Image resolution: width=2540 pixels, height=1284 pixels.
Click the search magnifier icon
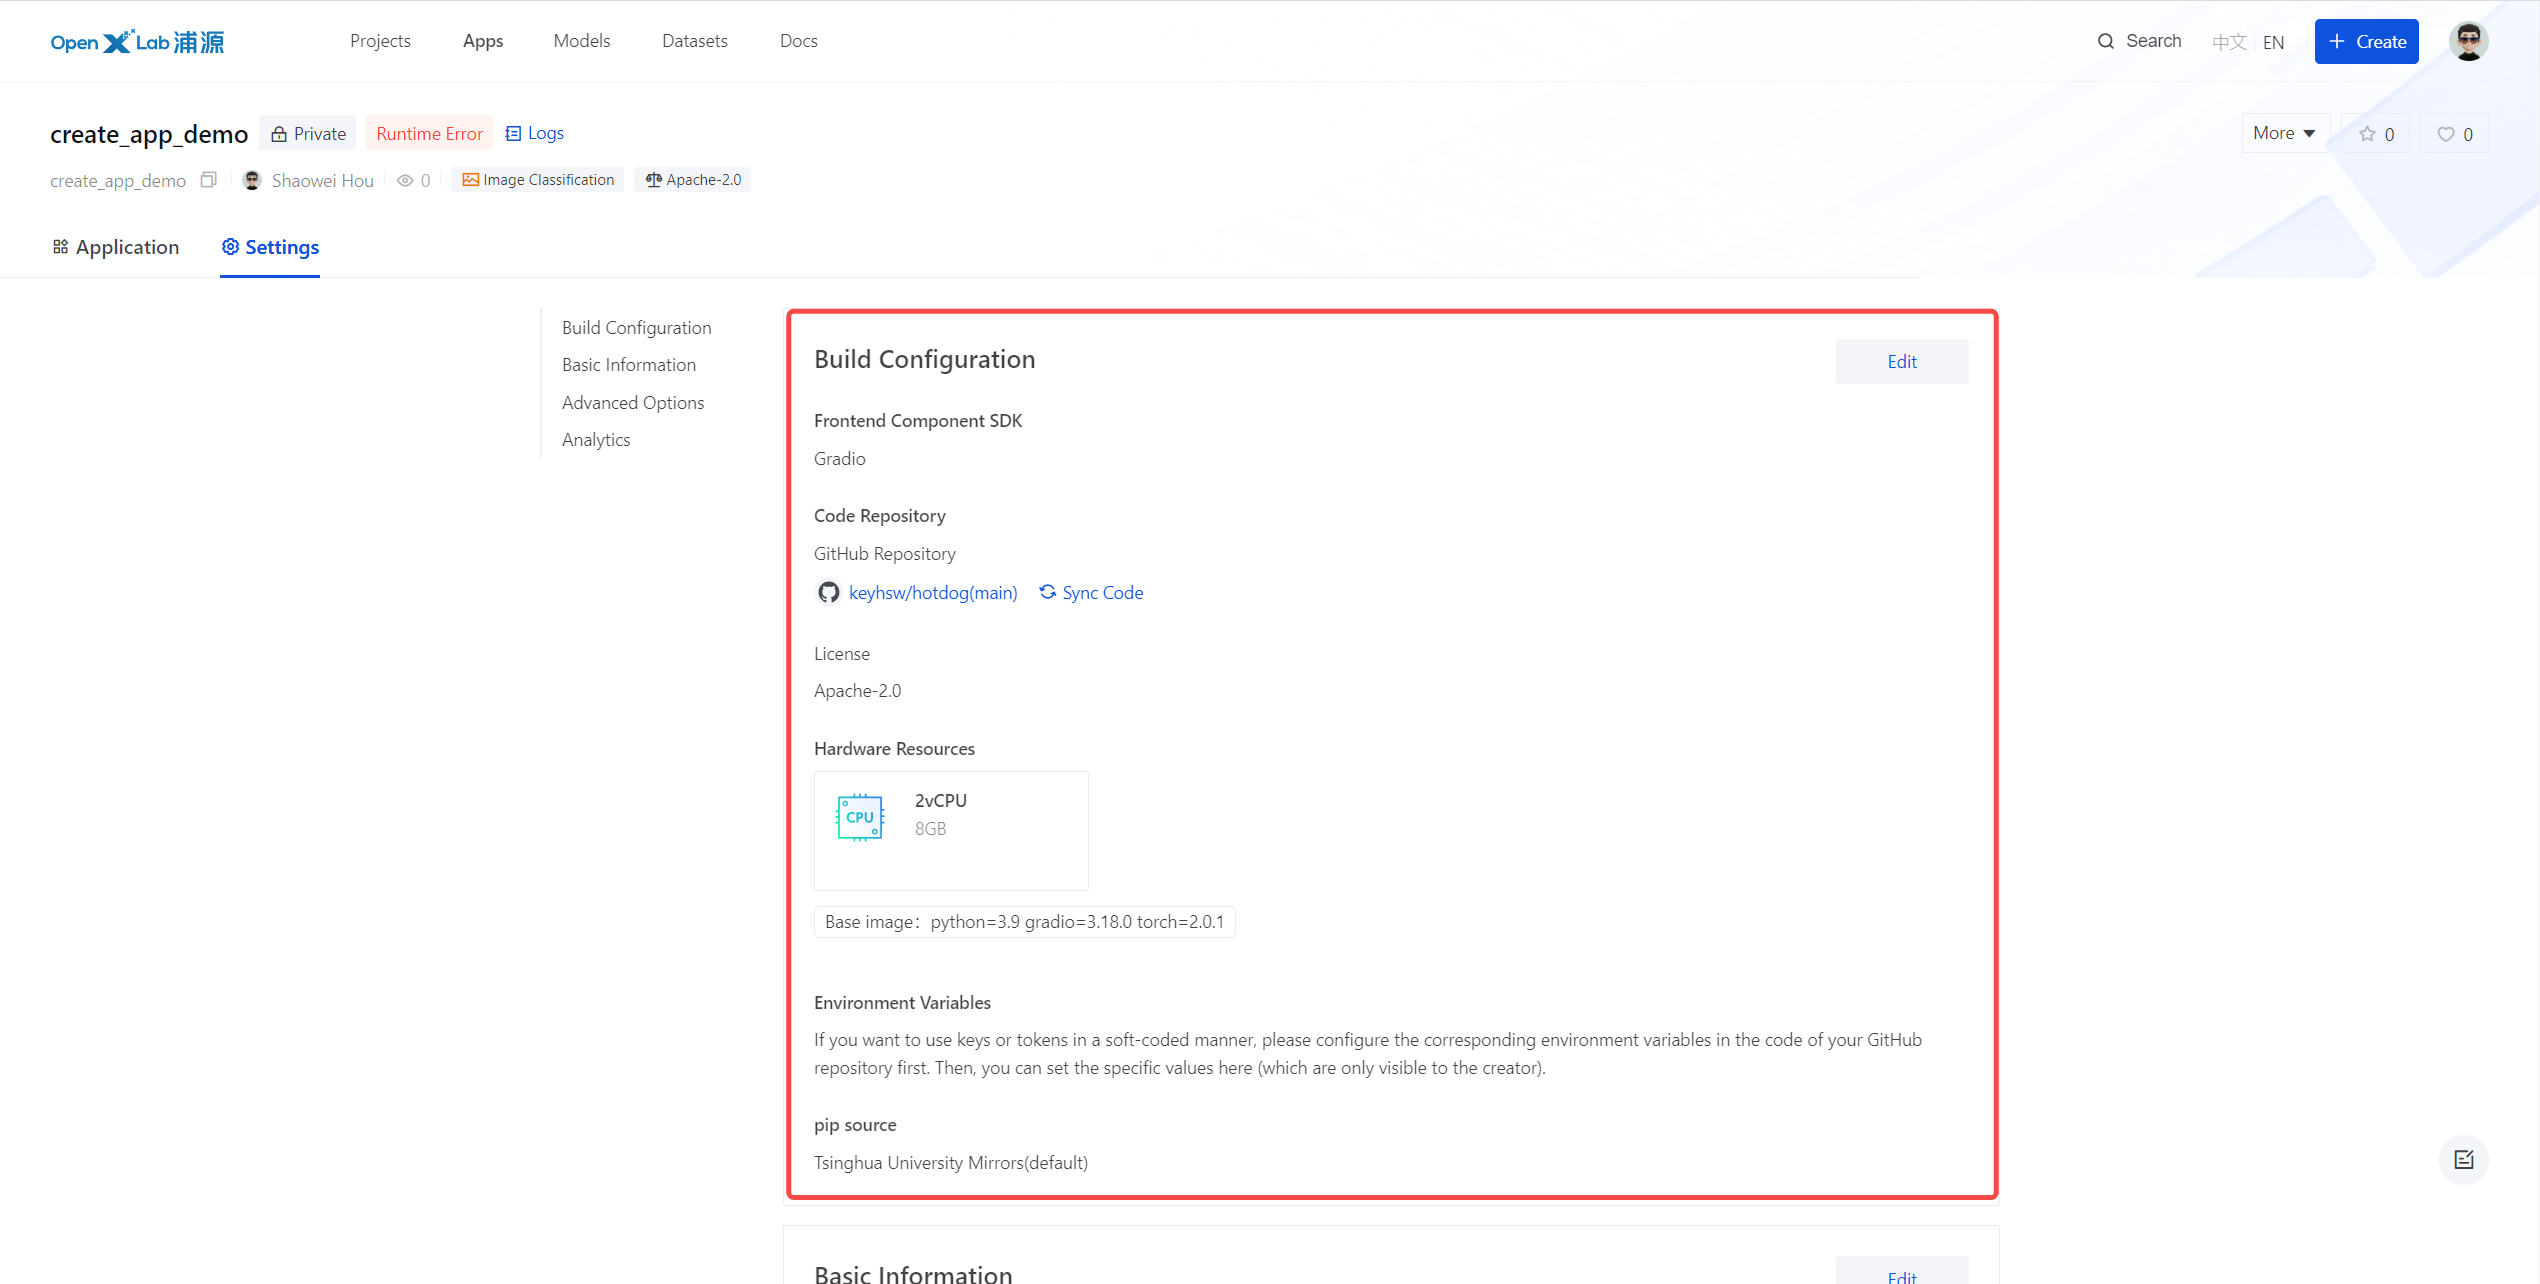click(x=2106, y=41)
